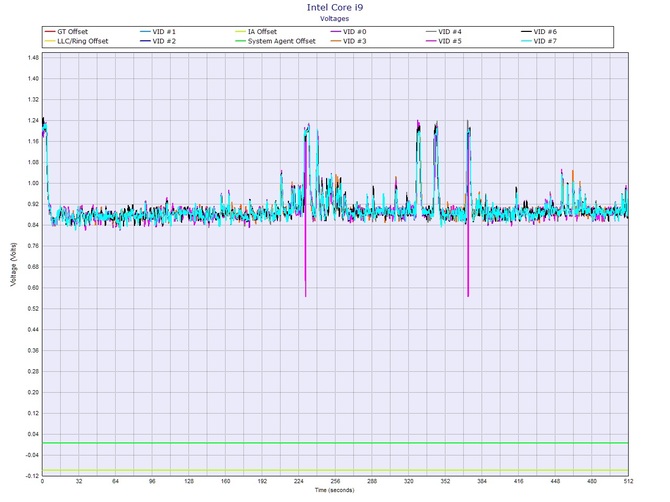Click the VID #0 legend label

tap(355, 32)
